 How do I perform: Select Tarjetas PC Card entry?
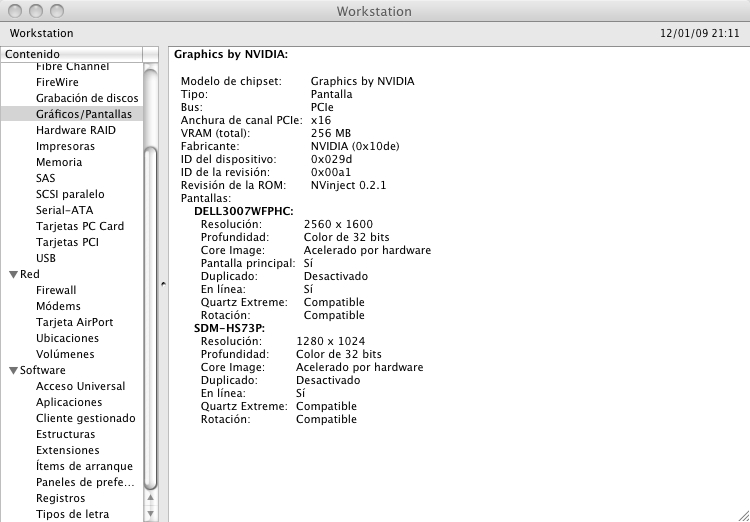pos(80,226)
